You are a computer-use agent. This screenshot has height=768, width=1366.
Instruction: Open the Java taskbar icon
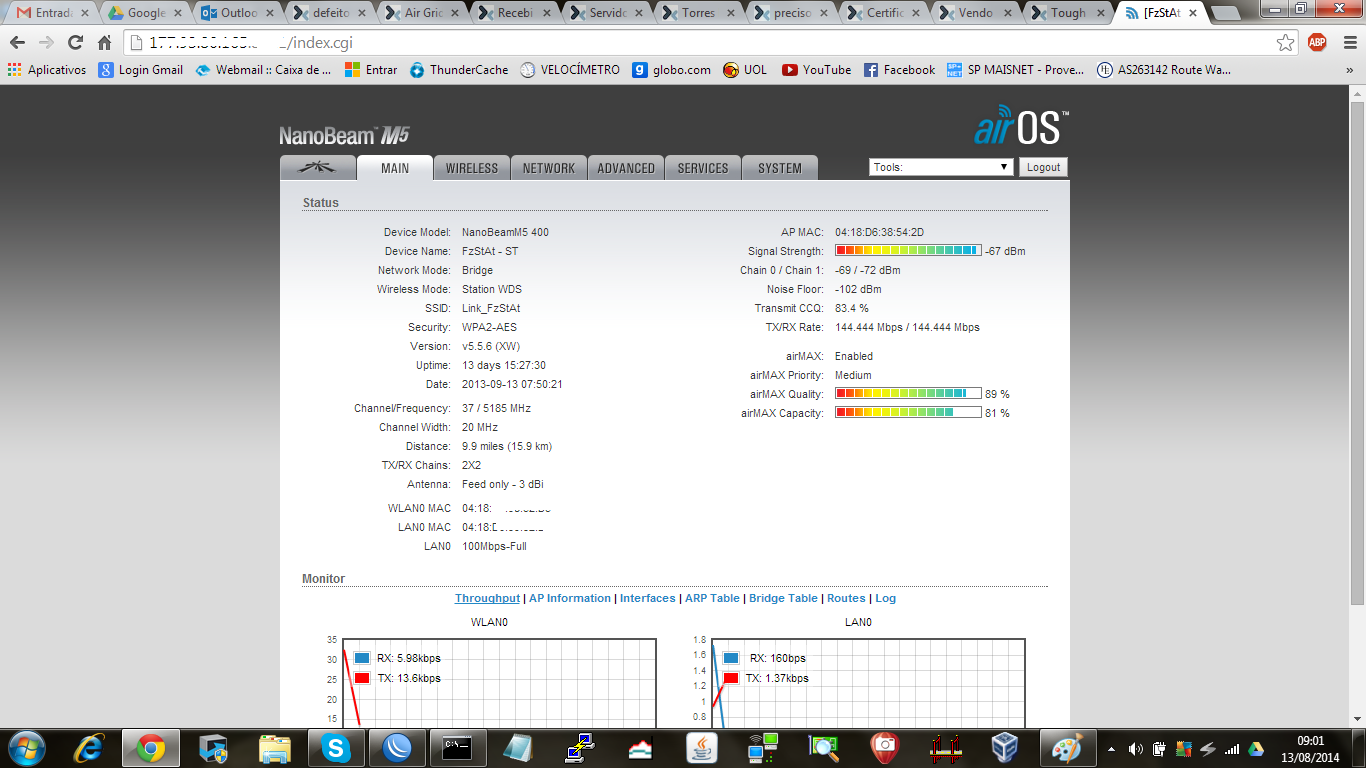pos(702,748)
